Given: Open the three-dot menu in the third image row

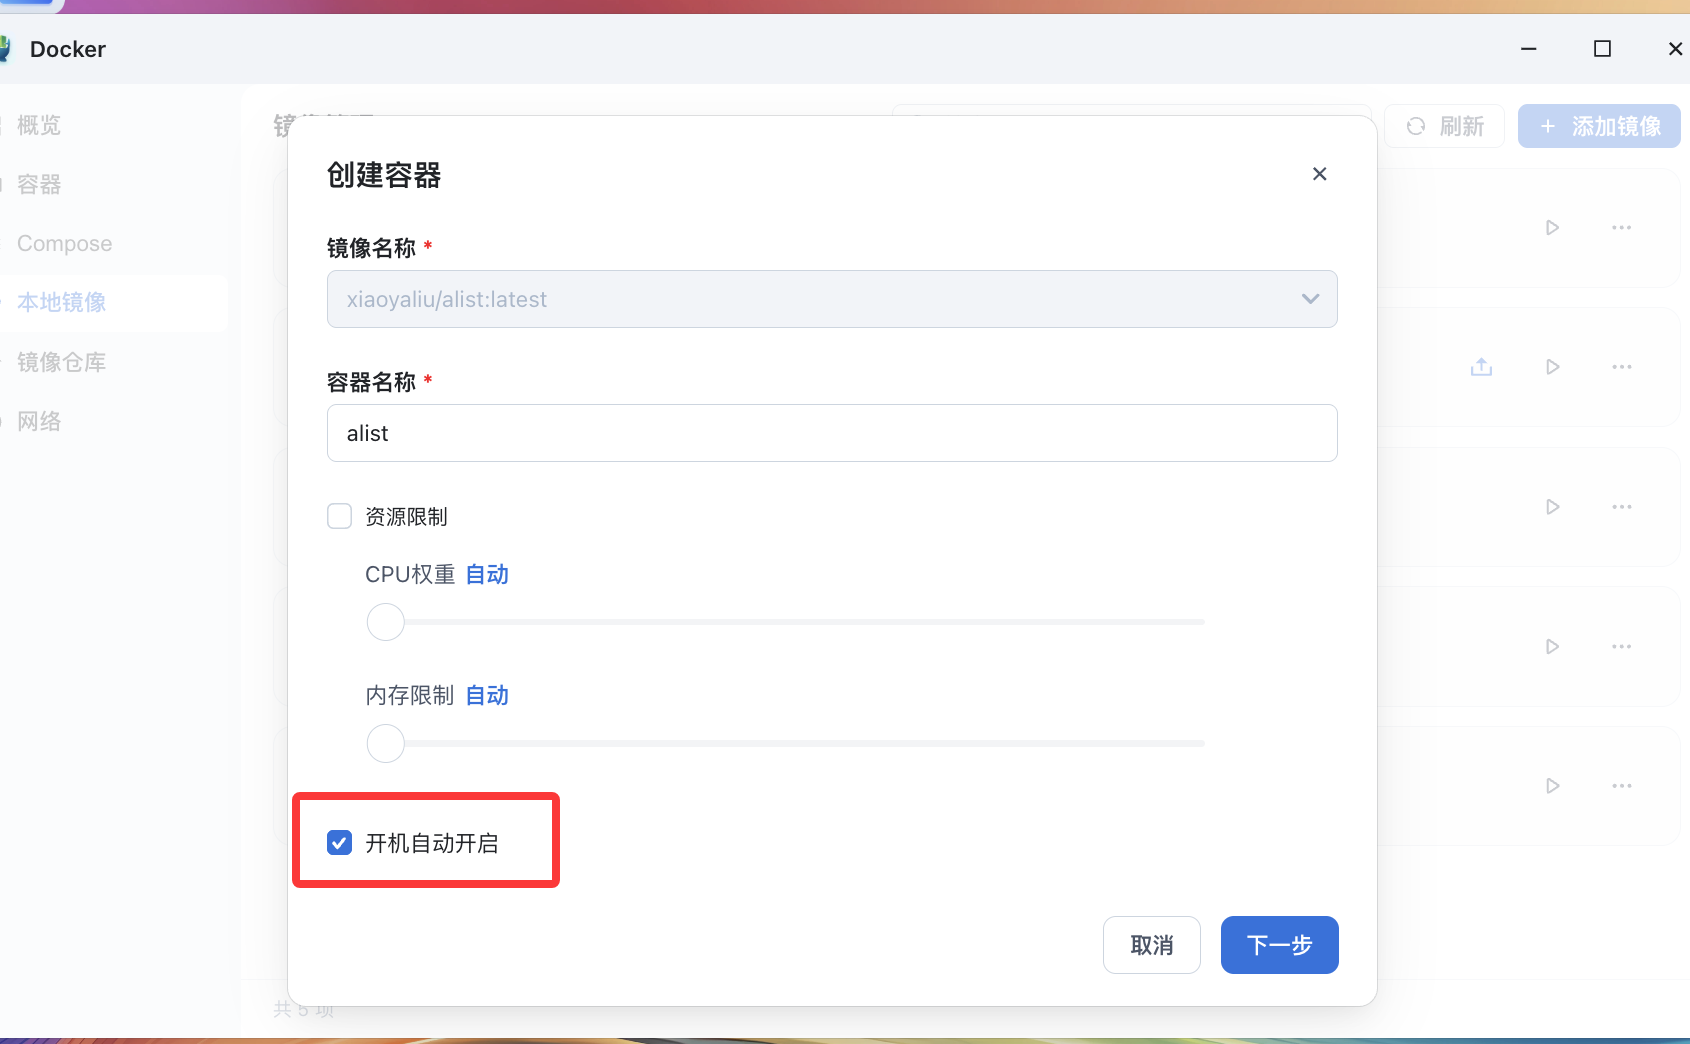Looking at the screenshot, I should pyautogui.click(x=1621, y=507).
